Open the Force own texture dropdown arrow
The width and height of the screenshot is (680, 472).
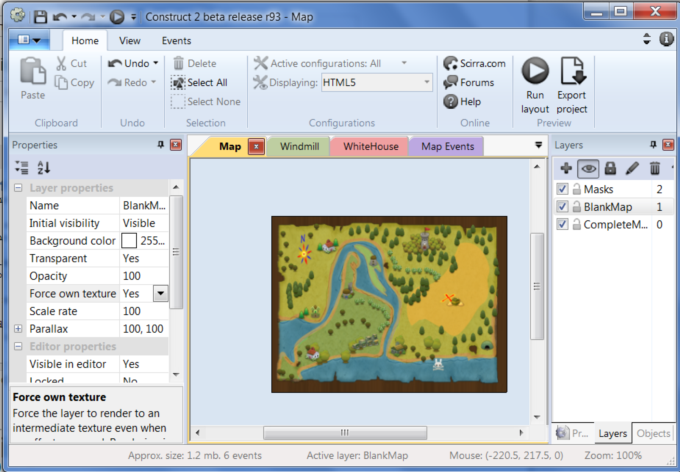160,294
